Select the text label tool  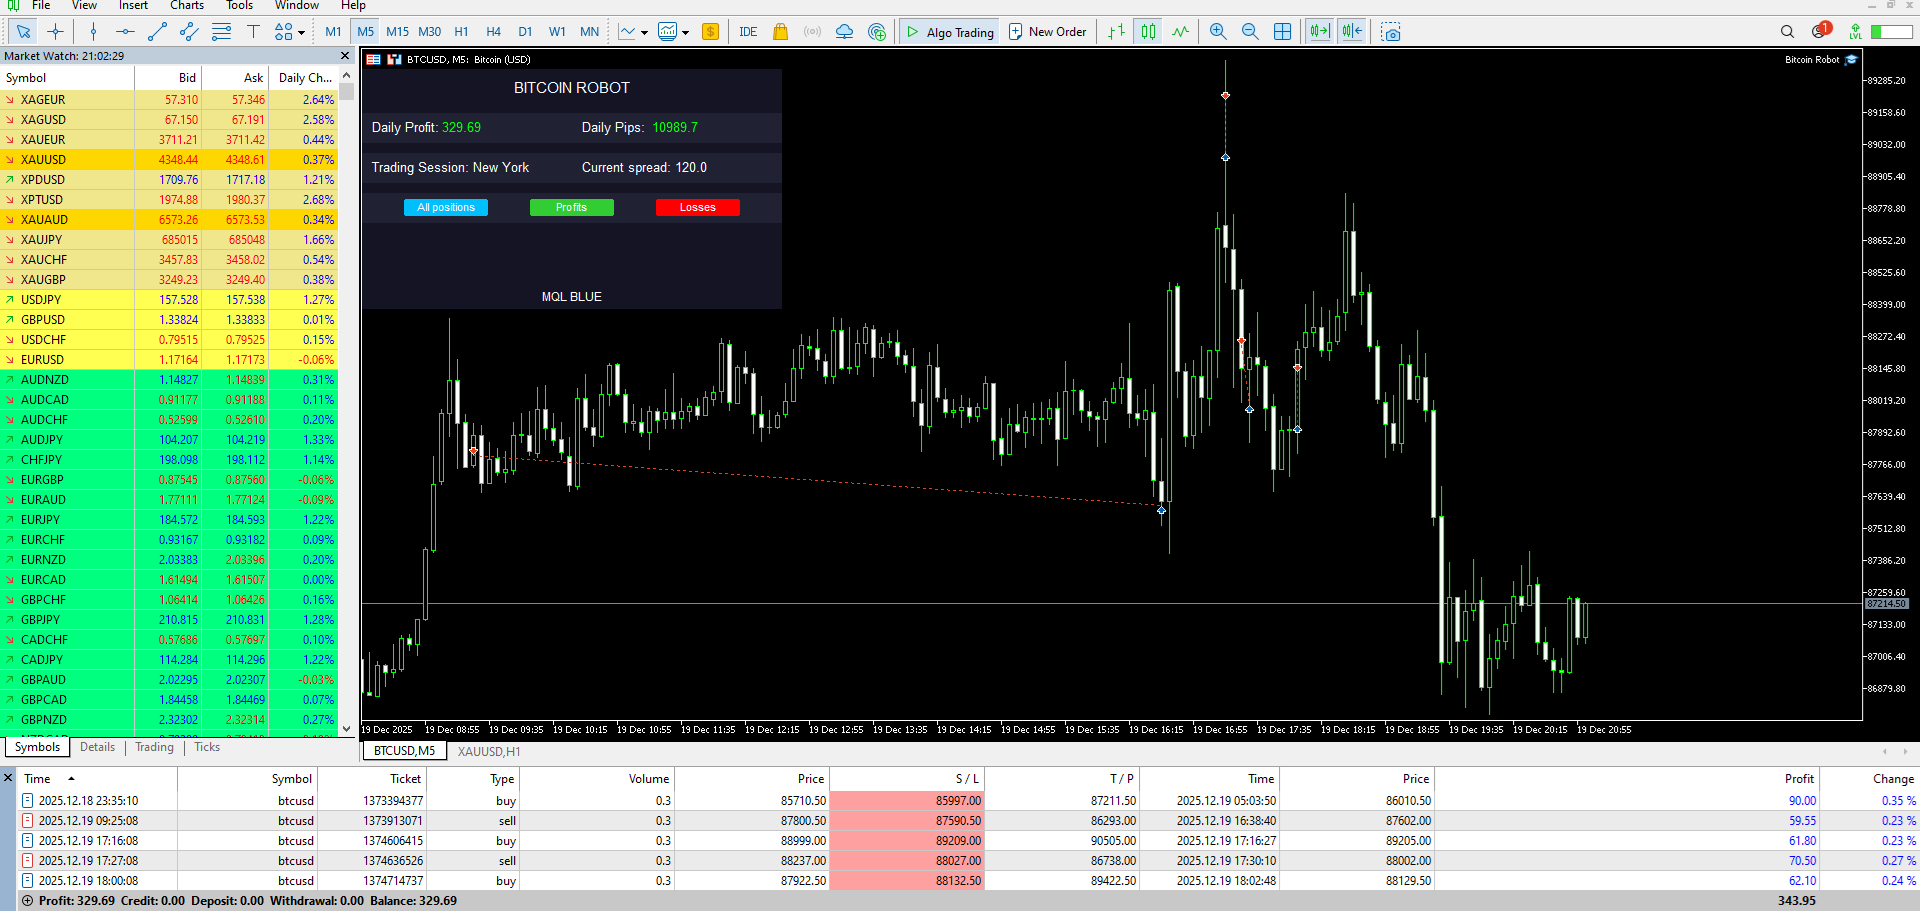[x=253, y=32]
